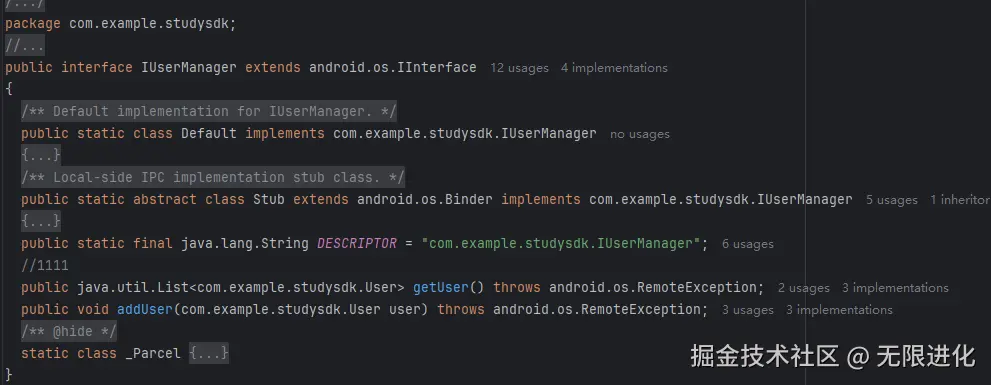
Task: Open the '5 usages' hint on Stub class
Action: (x=891, y=200)
